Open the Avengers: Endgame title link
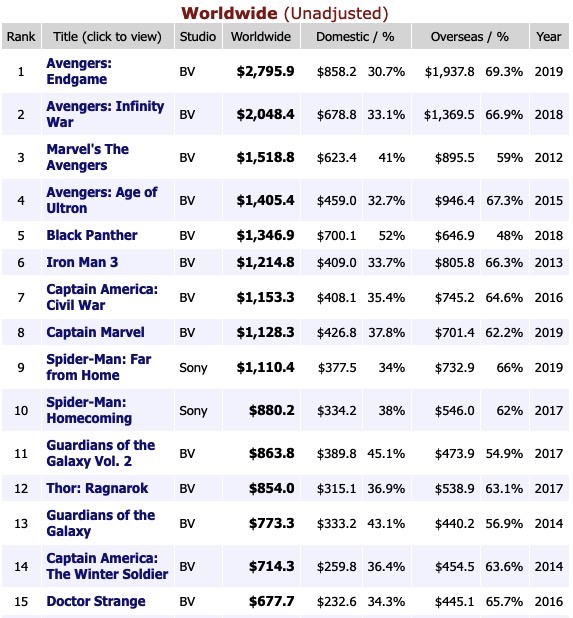The image size is (573, 618). pyautogui.click(x=79, y=71)
